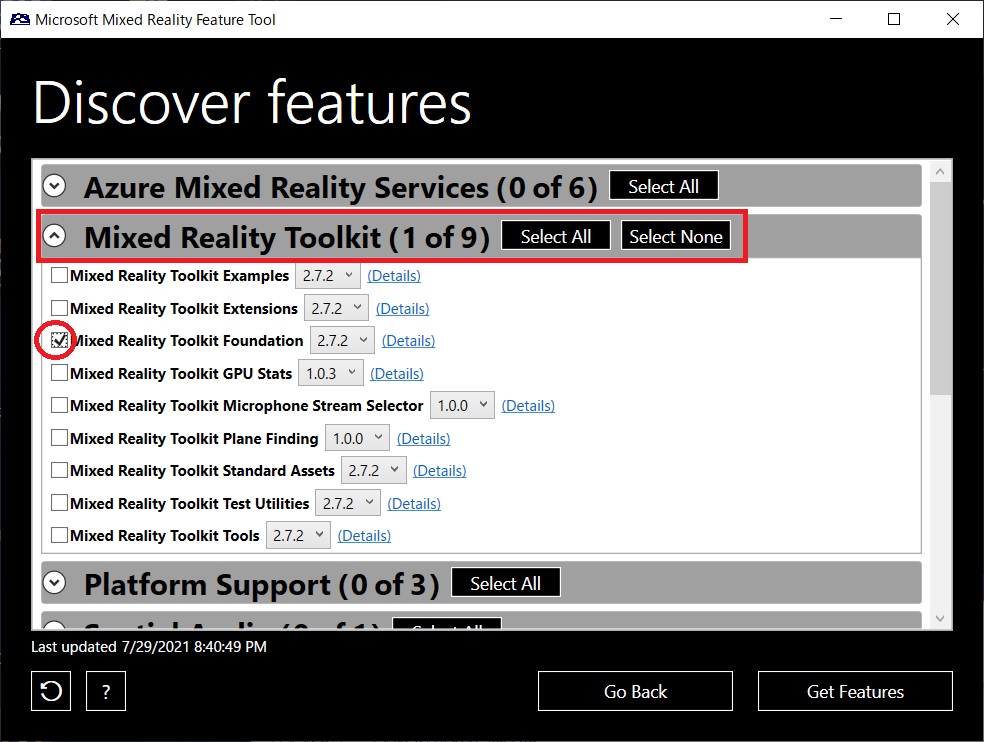Click Platform Support (0 of 3) heading
984x742 pixels.
[262, 584]
